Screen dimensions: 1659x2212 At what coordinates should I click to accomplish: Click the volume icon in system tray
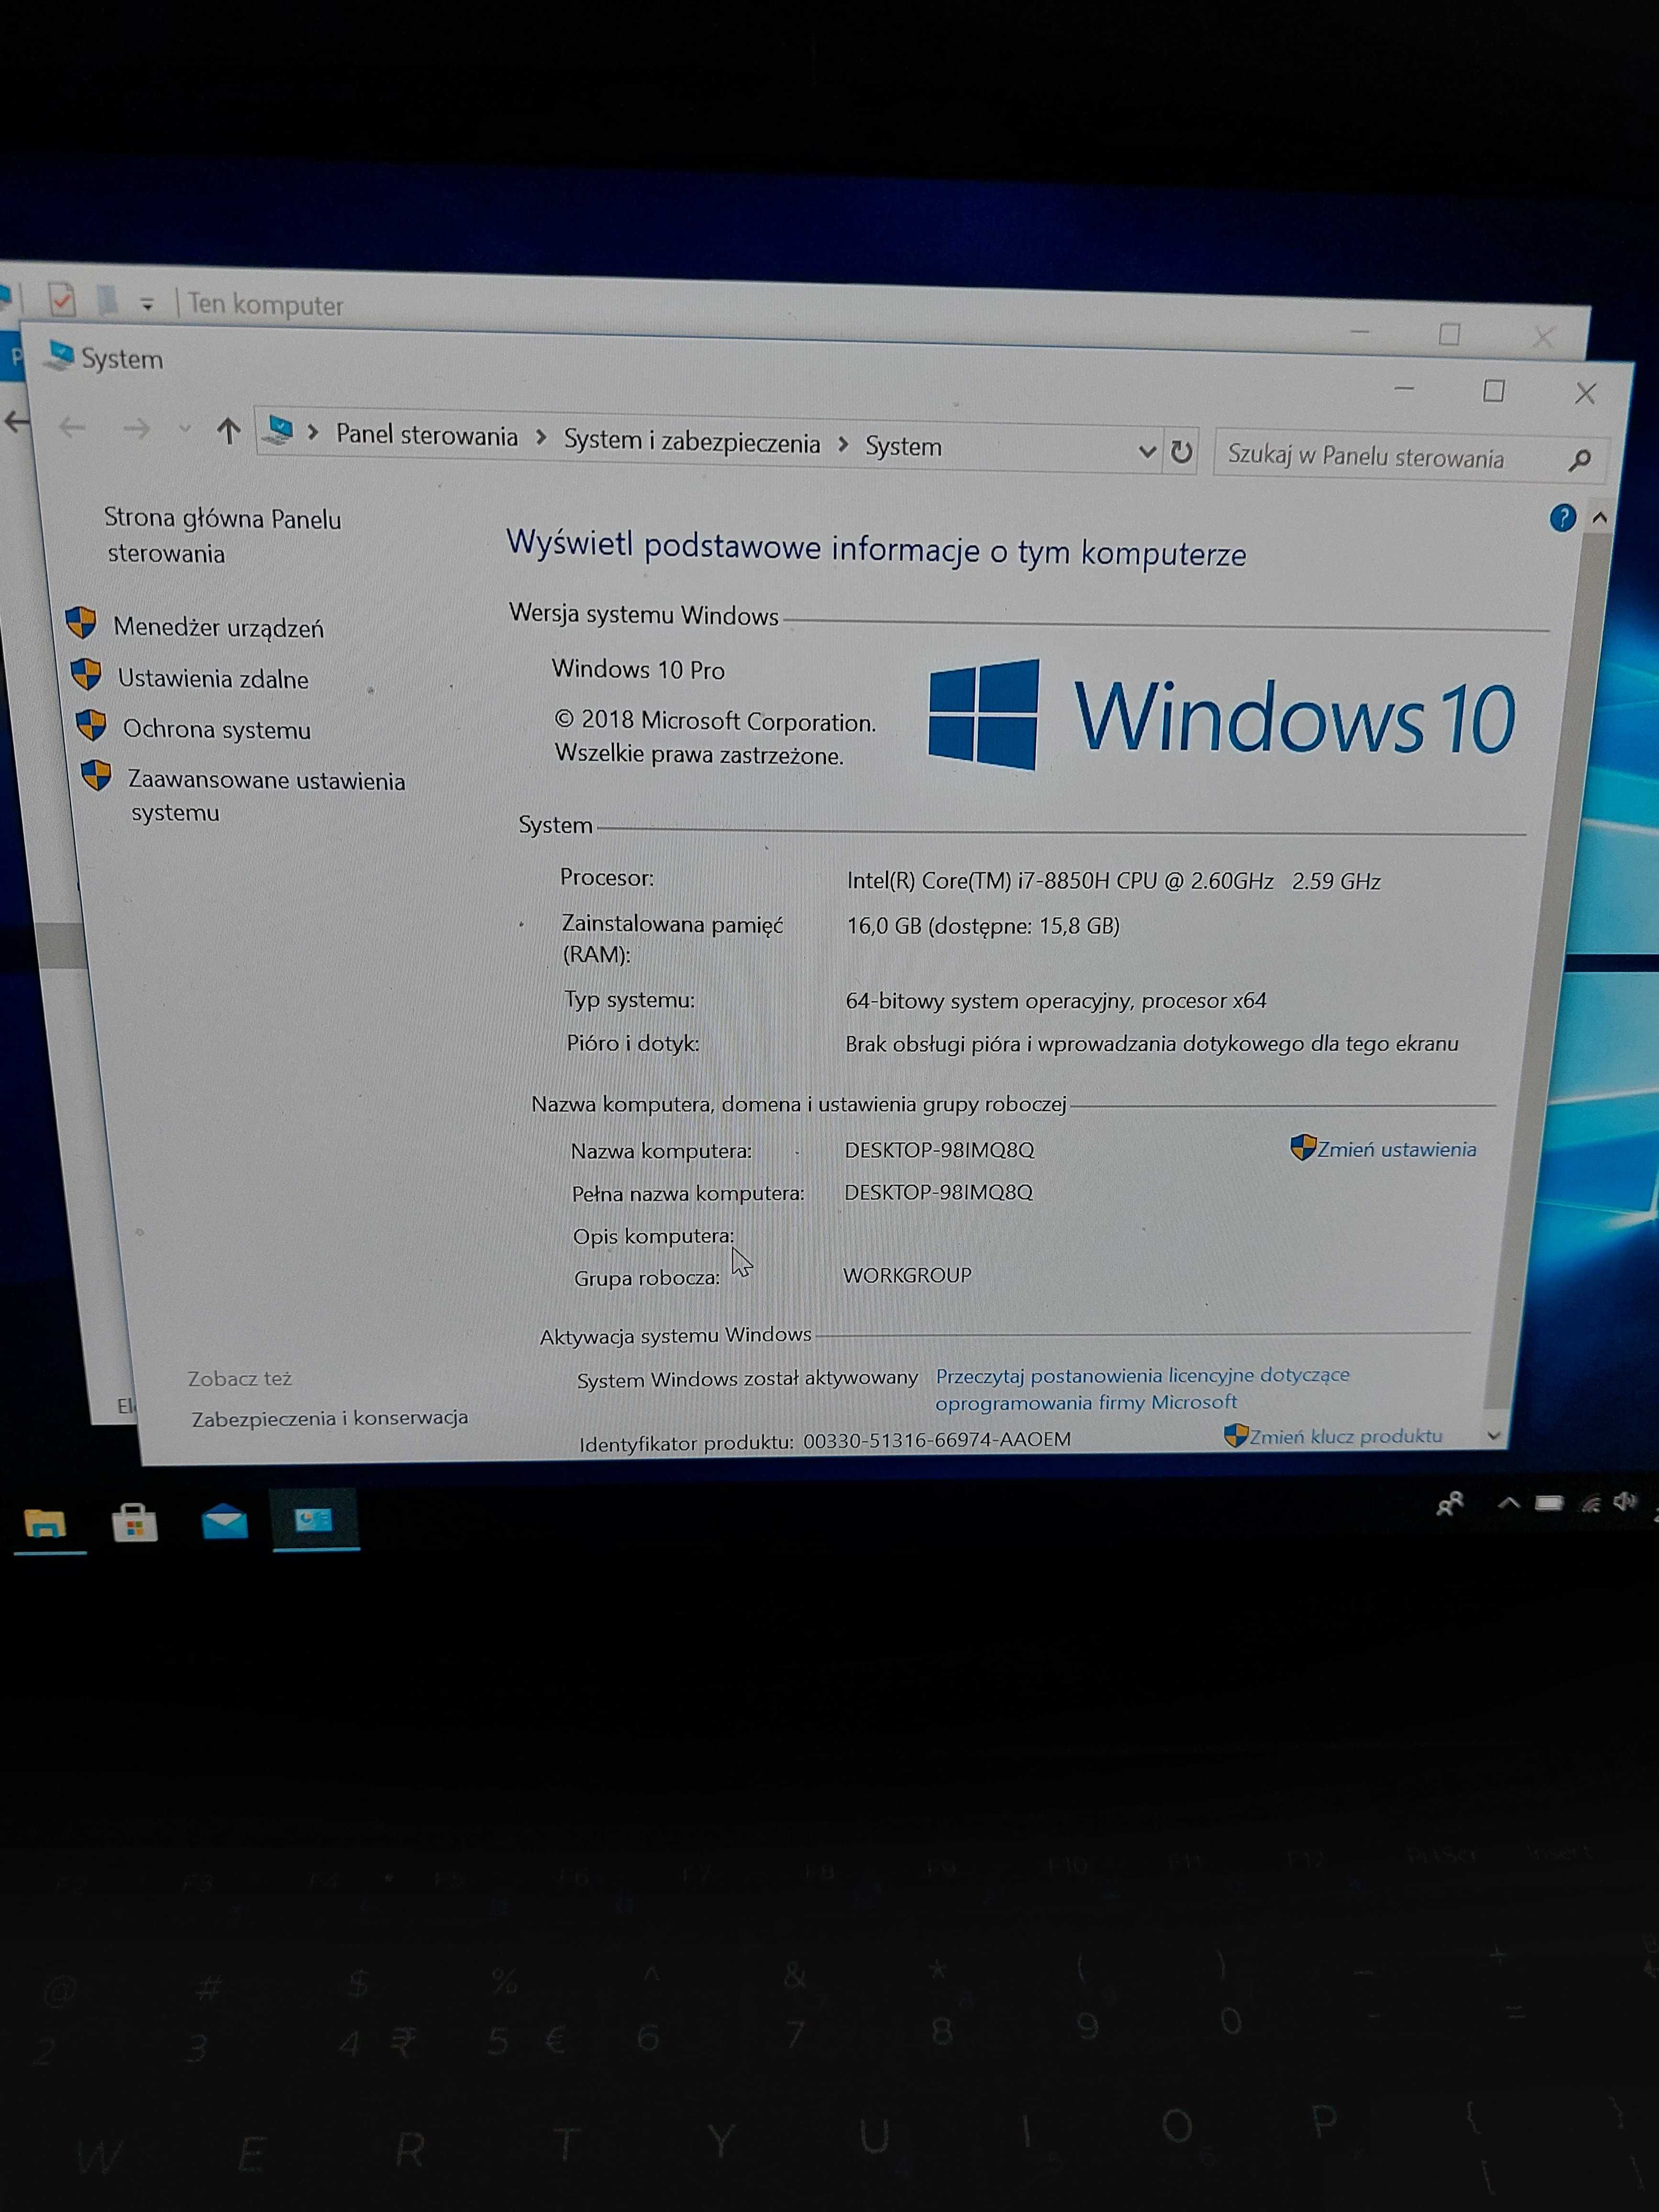point(1625,1501)
